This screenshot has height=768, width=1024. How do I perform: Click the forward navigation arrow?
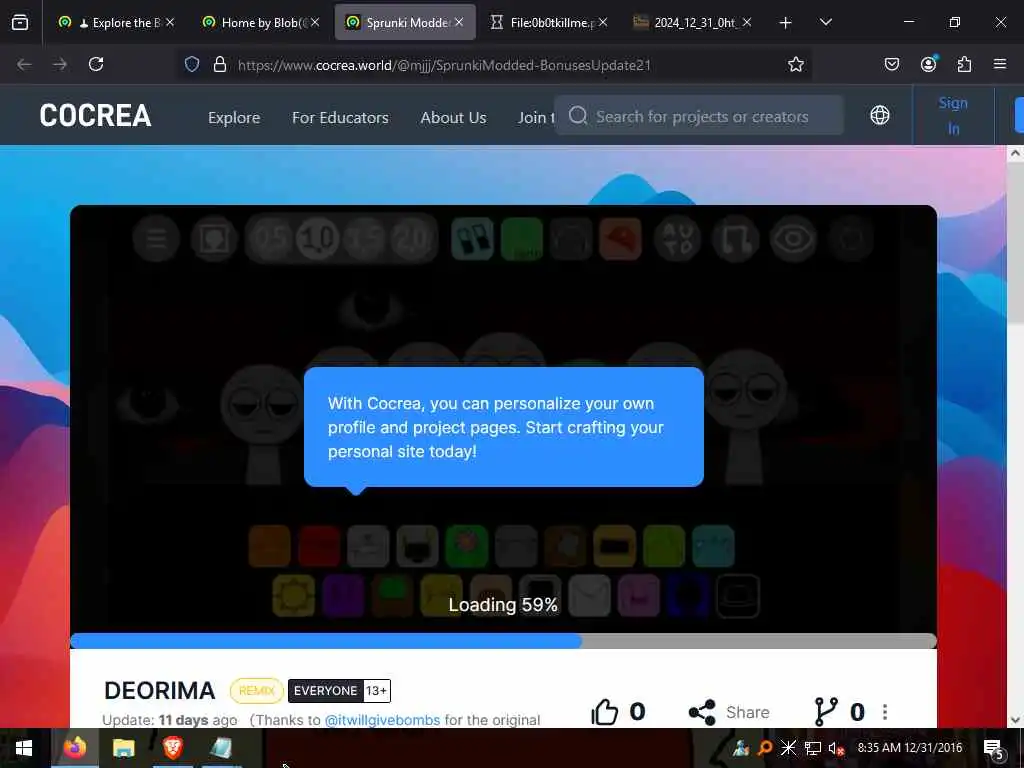tap(59, 64)
